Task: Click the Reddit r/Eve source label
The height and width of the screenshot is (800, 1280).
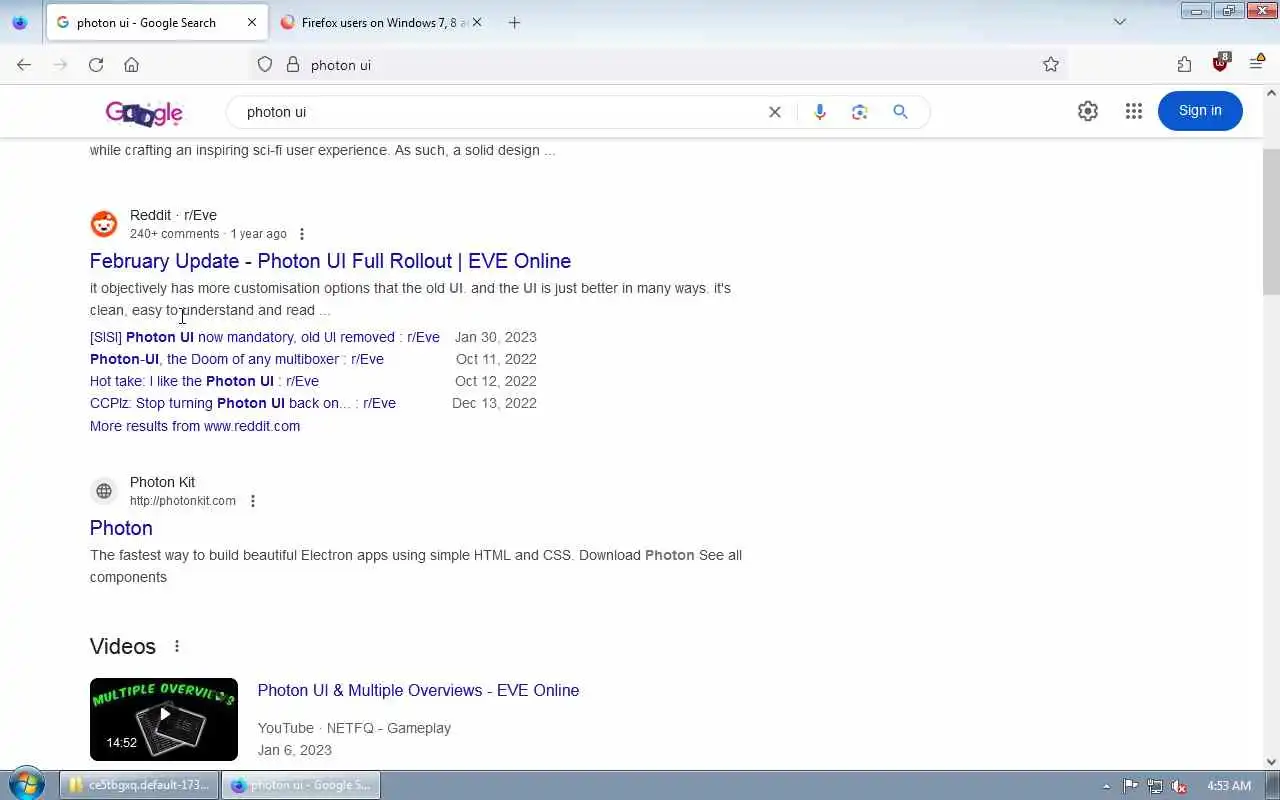Action: (173, 215)
